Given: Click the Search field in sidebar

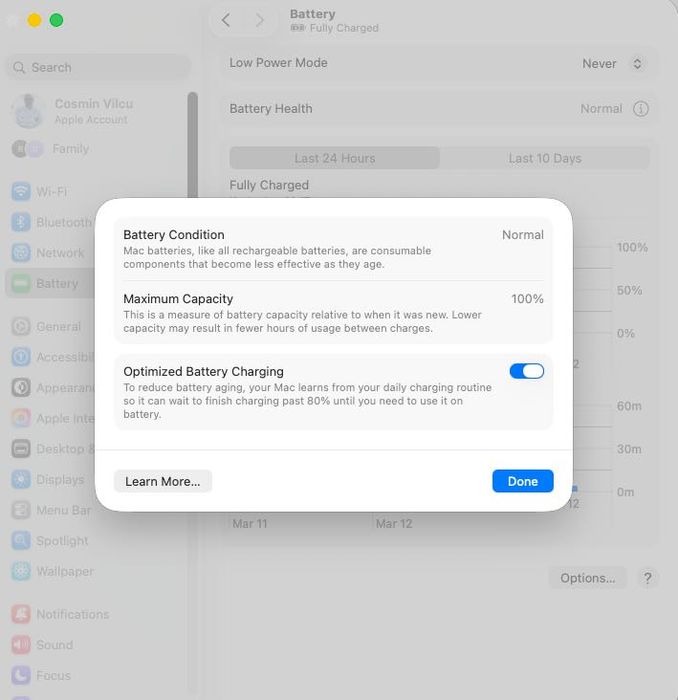Looking at the screenshot, I should [x=99, y=67].
